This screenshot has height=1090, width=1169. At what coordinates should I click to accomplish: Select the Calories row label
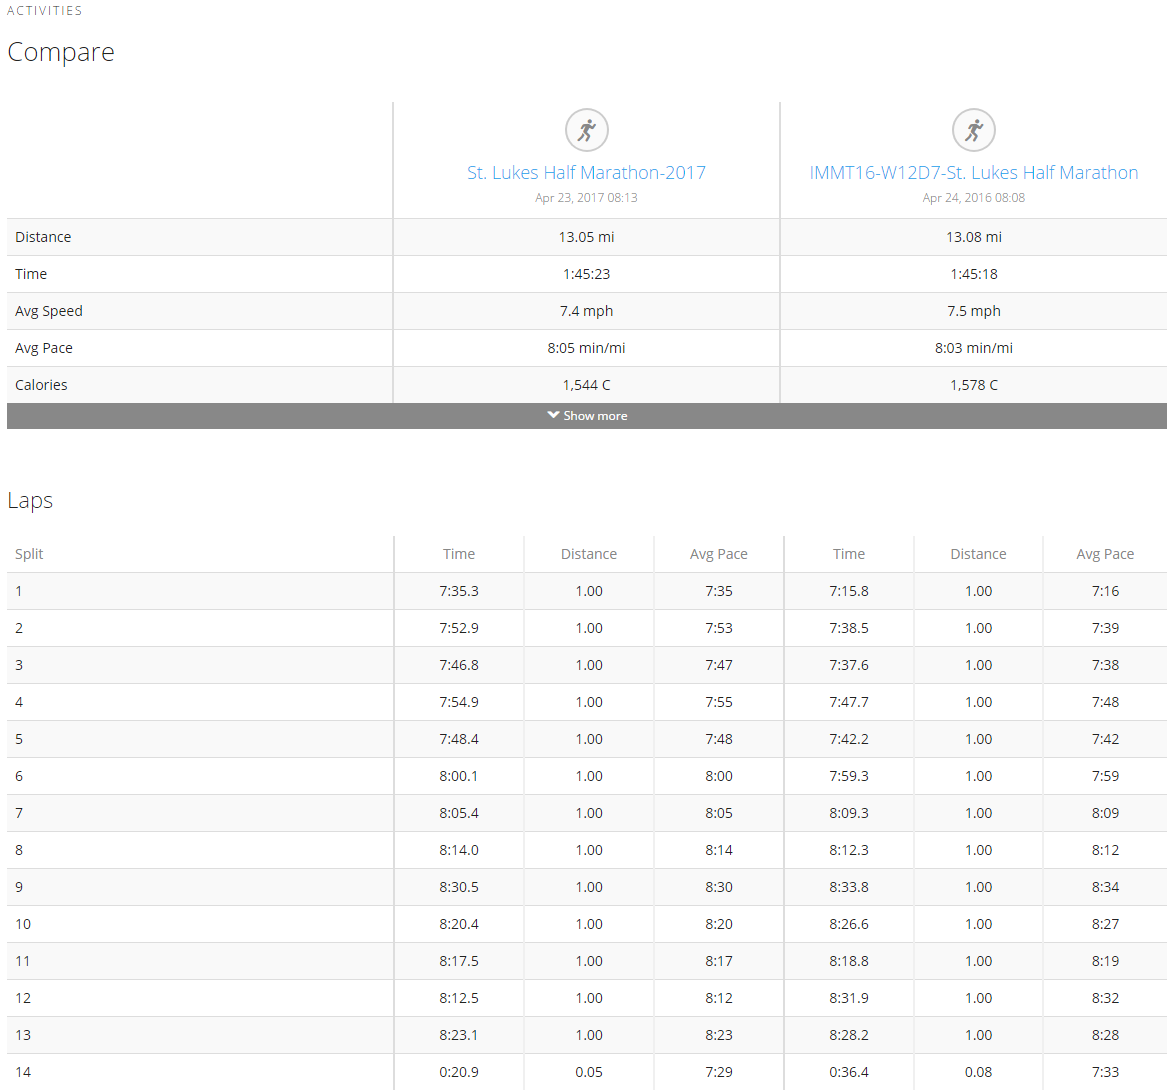pos(41,385)
